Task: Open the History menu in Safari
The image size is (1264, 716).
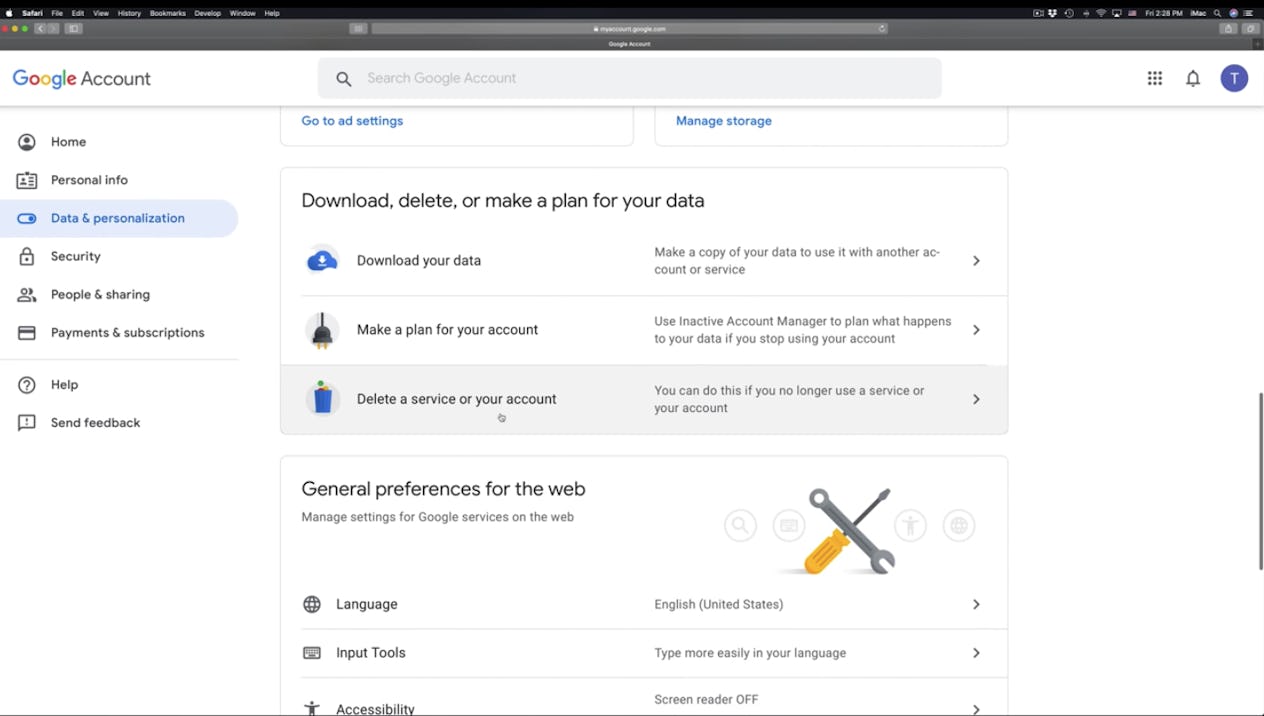Action: 129,13
